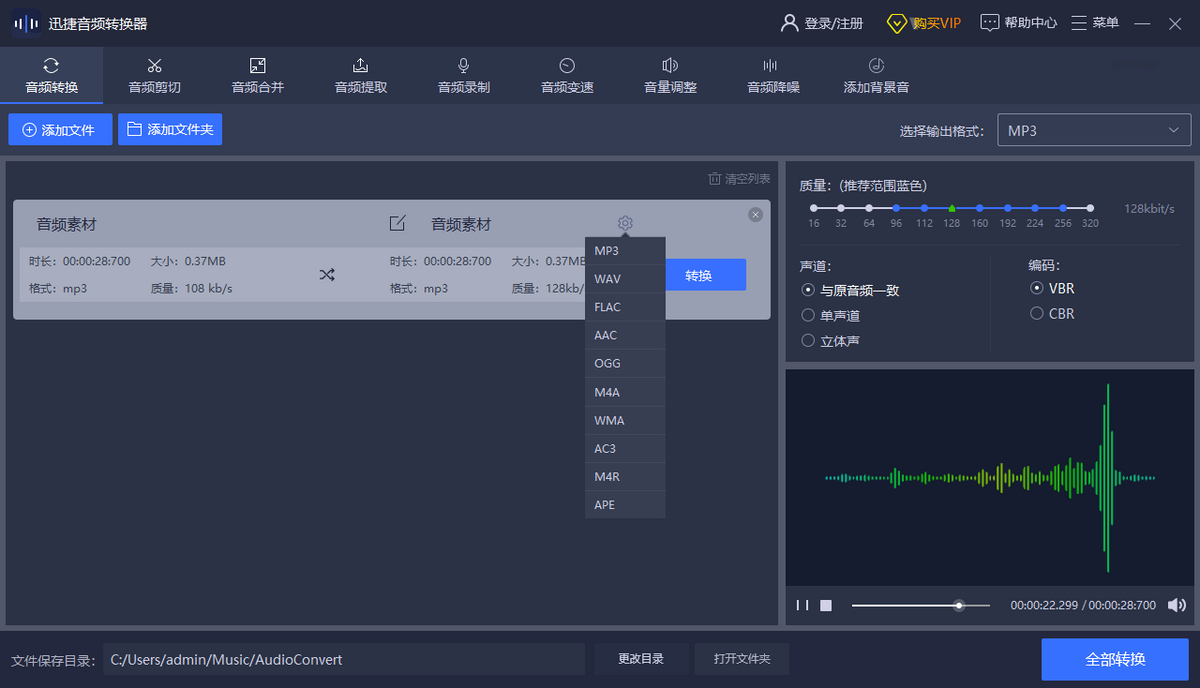Select the 音频变速 speed change tool
The image size is (1200, 688).
click(566, 75)
